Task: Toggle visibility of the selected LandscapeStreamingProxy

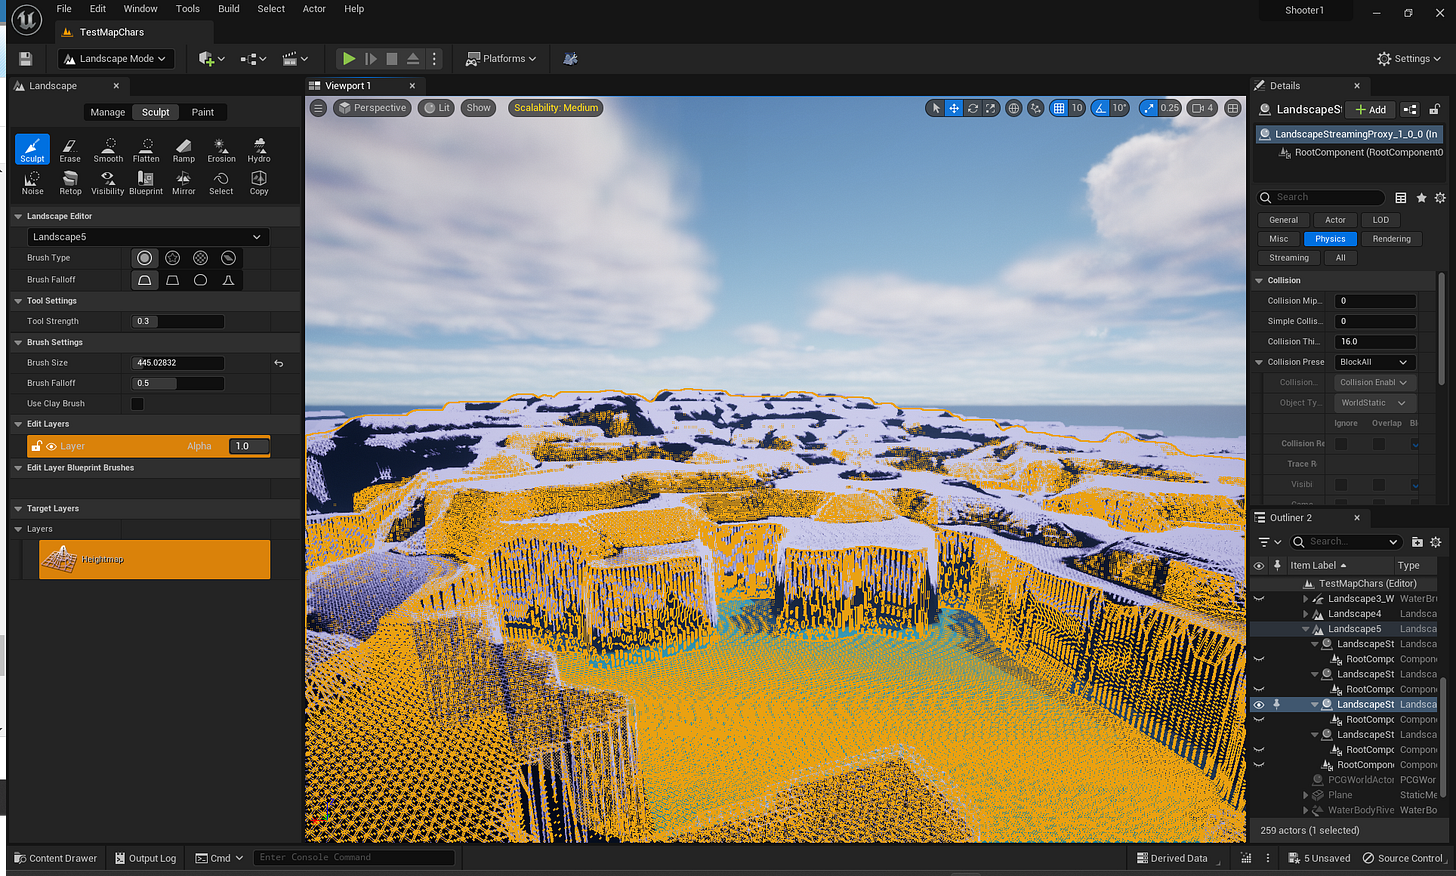Action: (1258, 704)
